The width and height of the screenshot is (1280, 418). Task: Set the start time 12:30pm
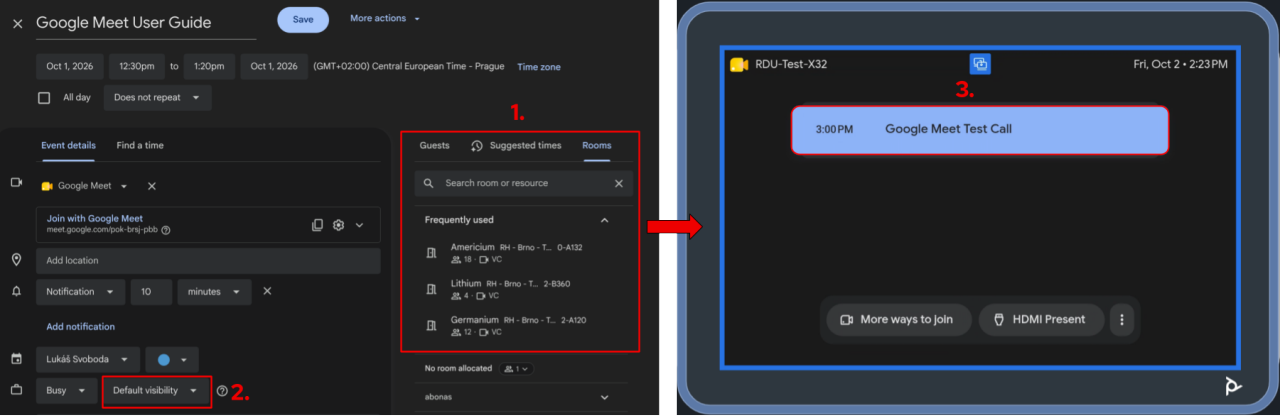click(x=137, y=67)
